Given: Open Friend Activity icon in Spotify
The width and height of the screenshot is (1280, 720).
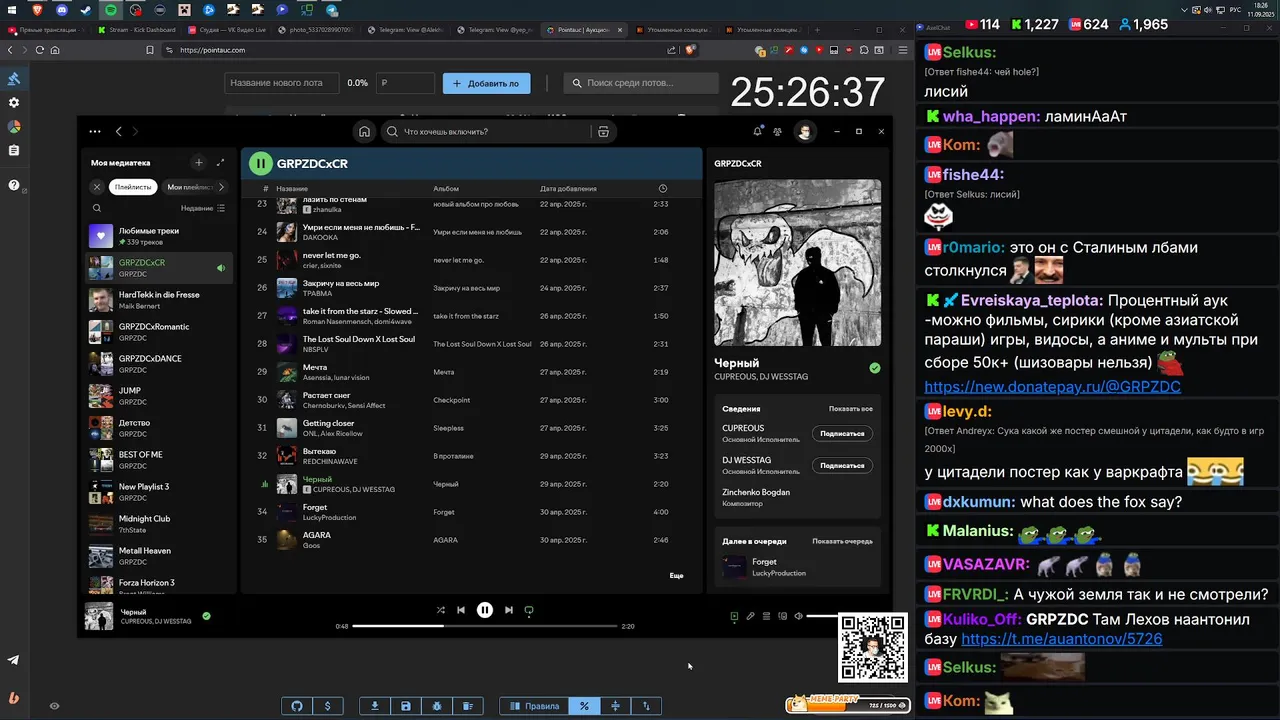Looking at the screenshot, I should coord(777,131).
